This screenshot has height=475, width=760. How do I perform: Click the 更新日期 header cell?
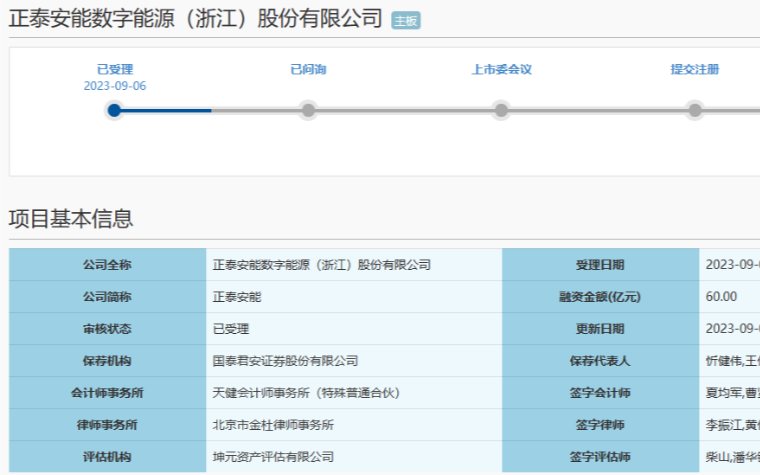(x=601, y=329)
